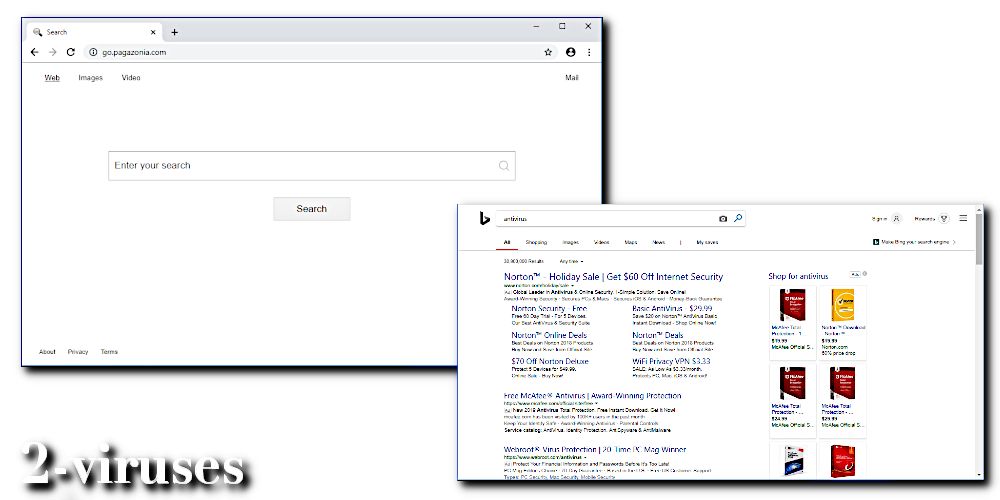Switch to Web tab on pagazonia

[x=52, y=78]
